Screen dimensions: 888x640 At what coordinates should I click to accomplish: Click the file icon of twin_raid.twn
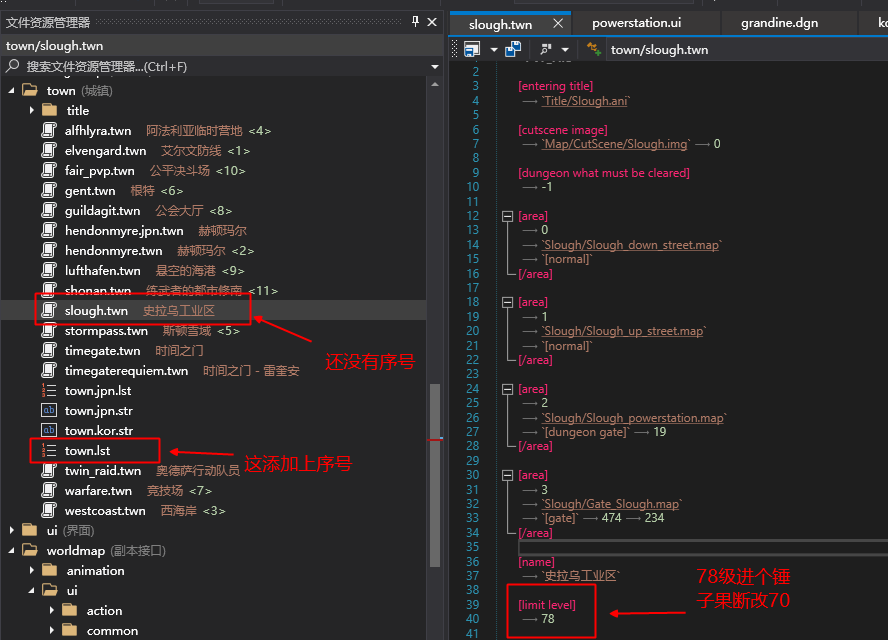[x=49, y=470]
